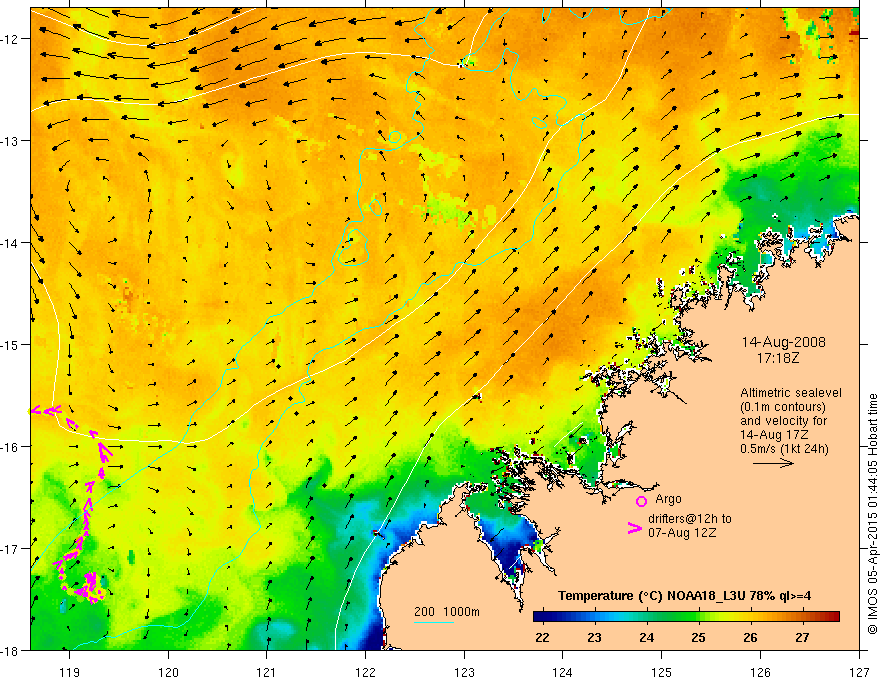Click longitude axis label '122'
The image size is (880, 680).
tap(365, 672)
